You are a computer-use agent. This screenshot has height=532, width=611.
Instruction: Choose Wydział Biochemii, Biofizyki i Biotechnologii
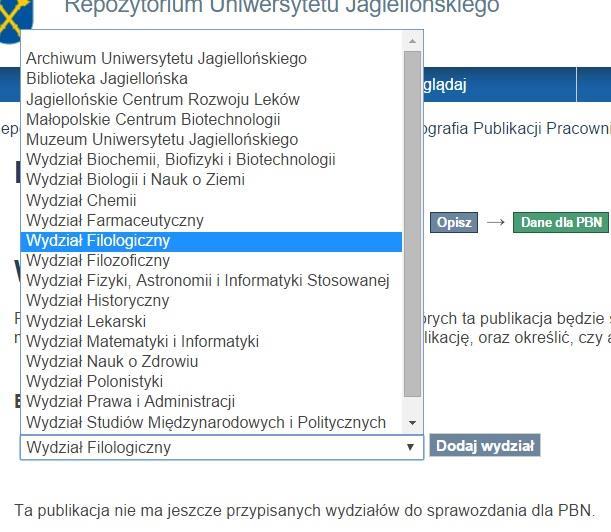pos(211,160)
